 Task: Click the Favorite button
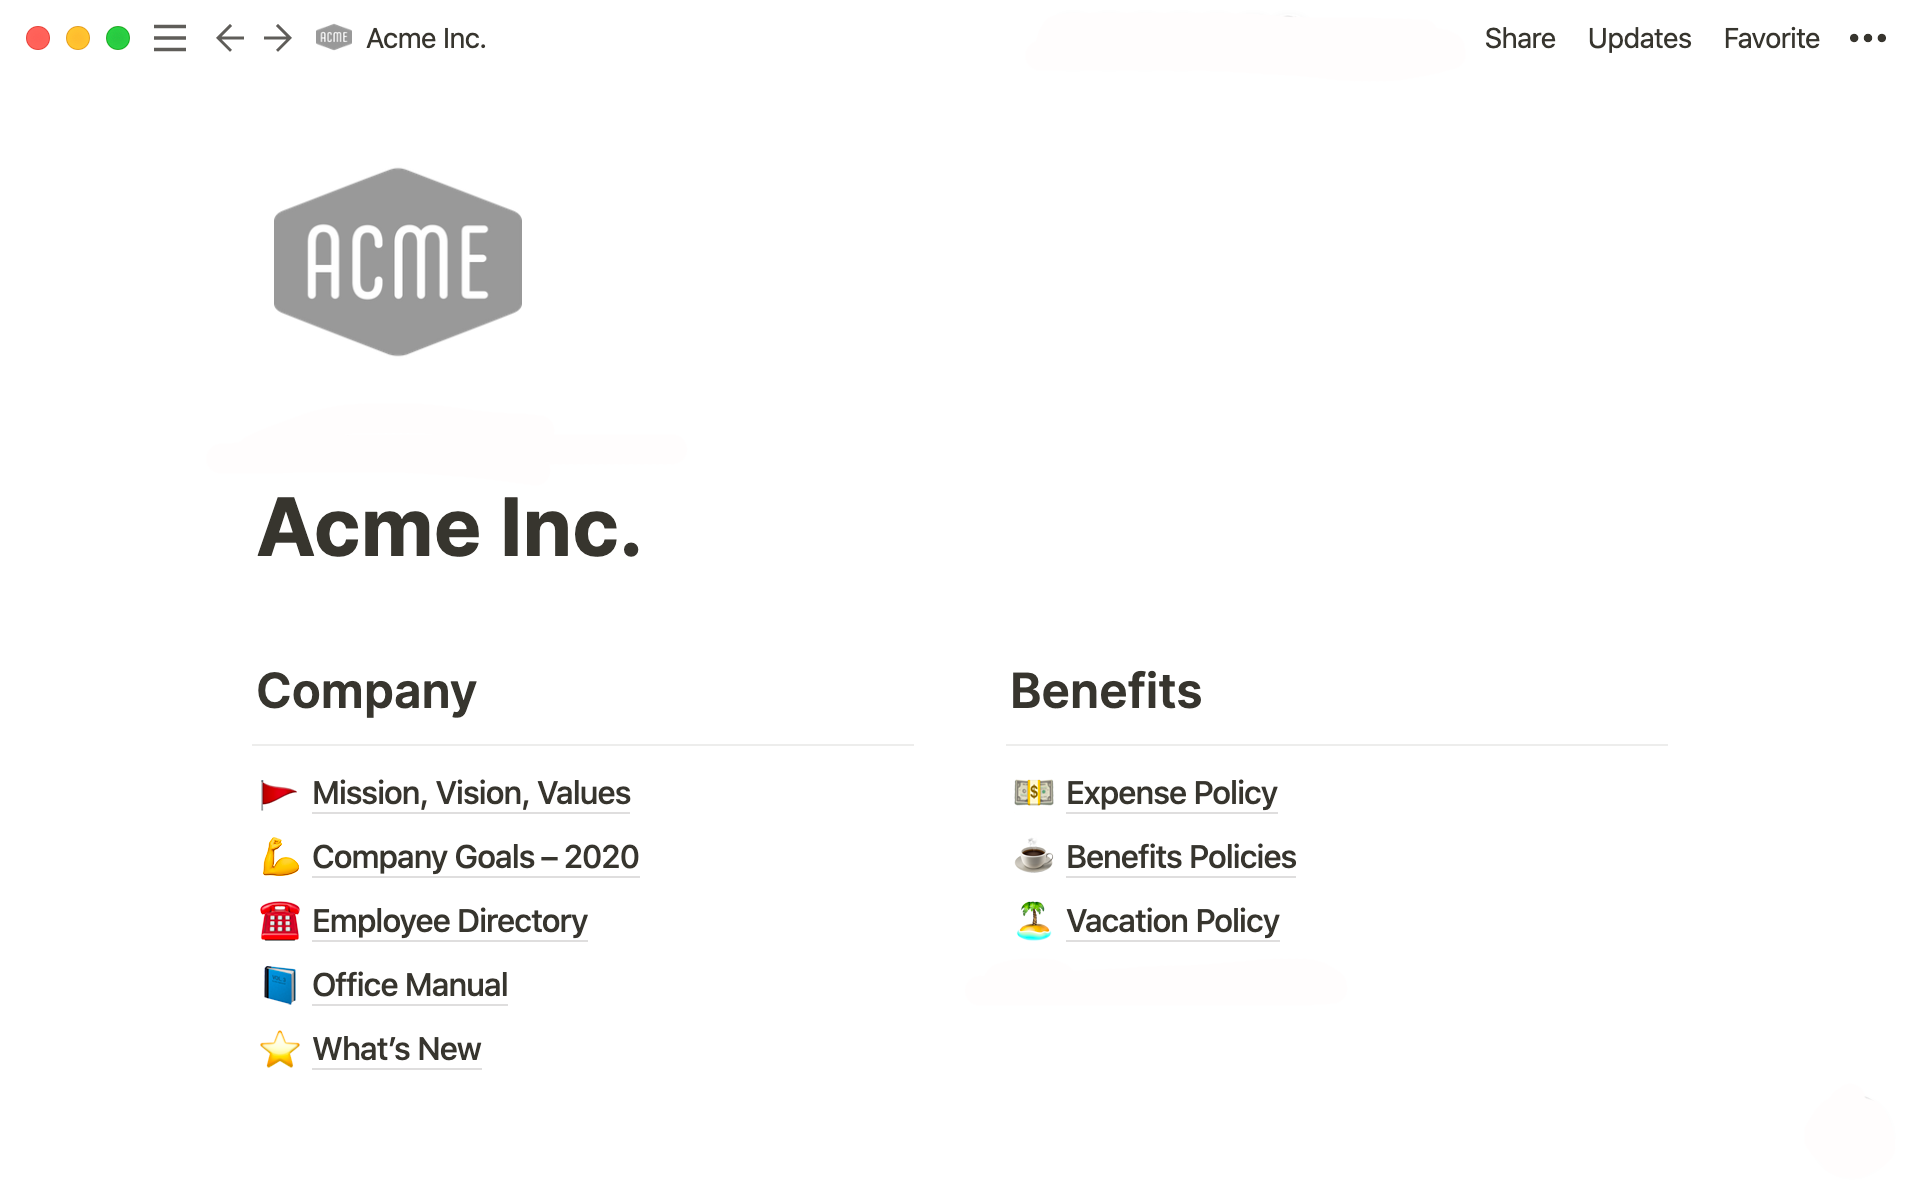(1771, 37)
